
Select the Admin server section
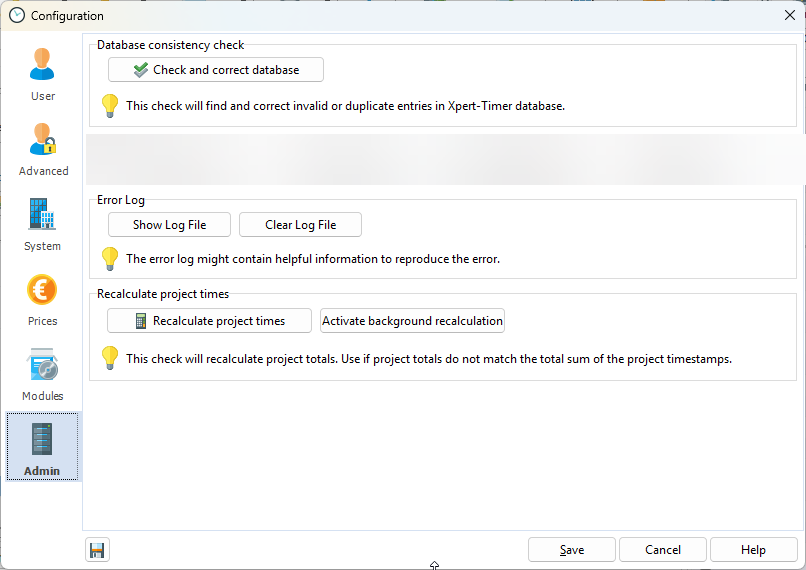[x=43, y=448]
